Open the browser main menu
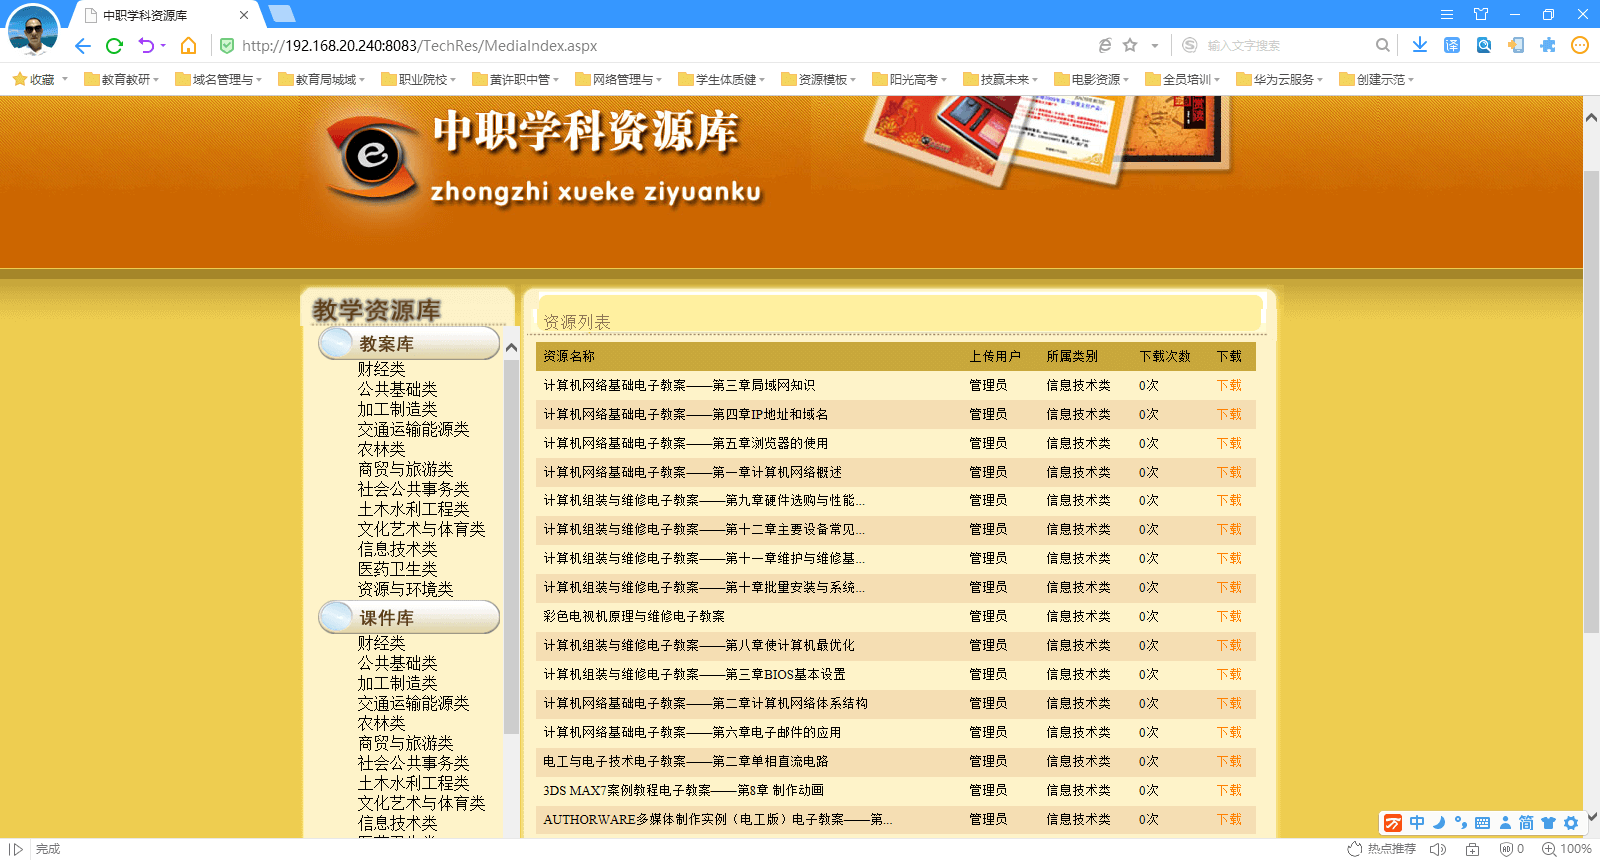 point(1447,14)
